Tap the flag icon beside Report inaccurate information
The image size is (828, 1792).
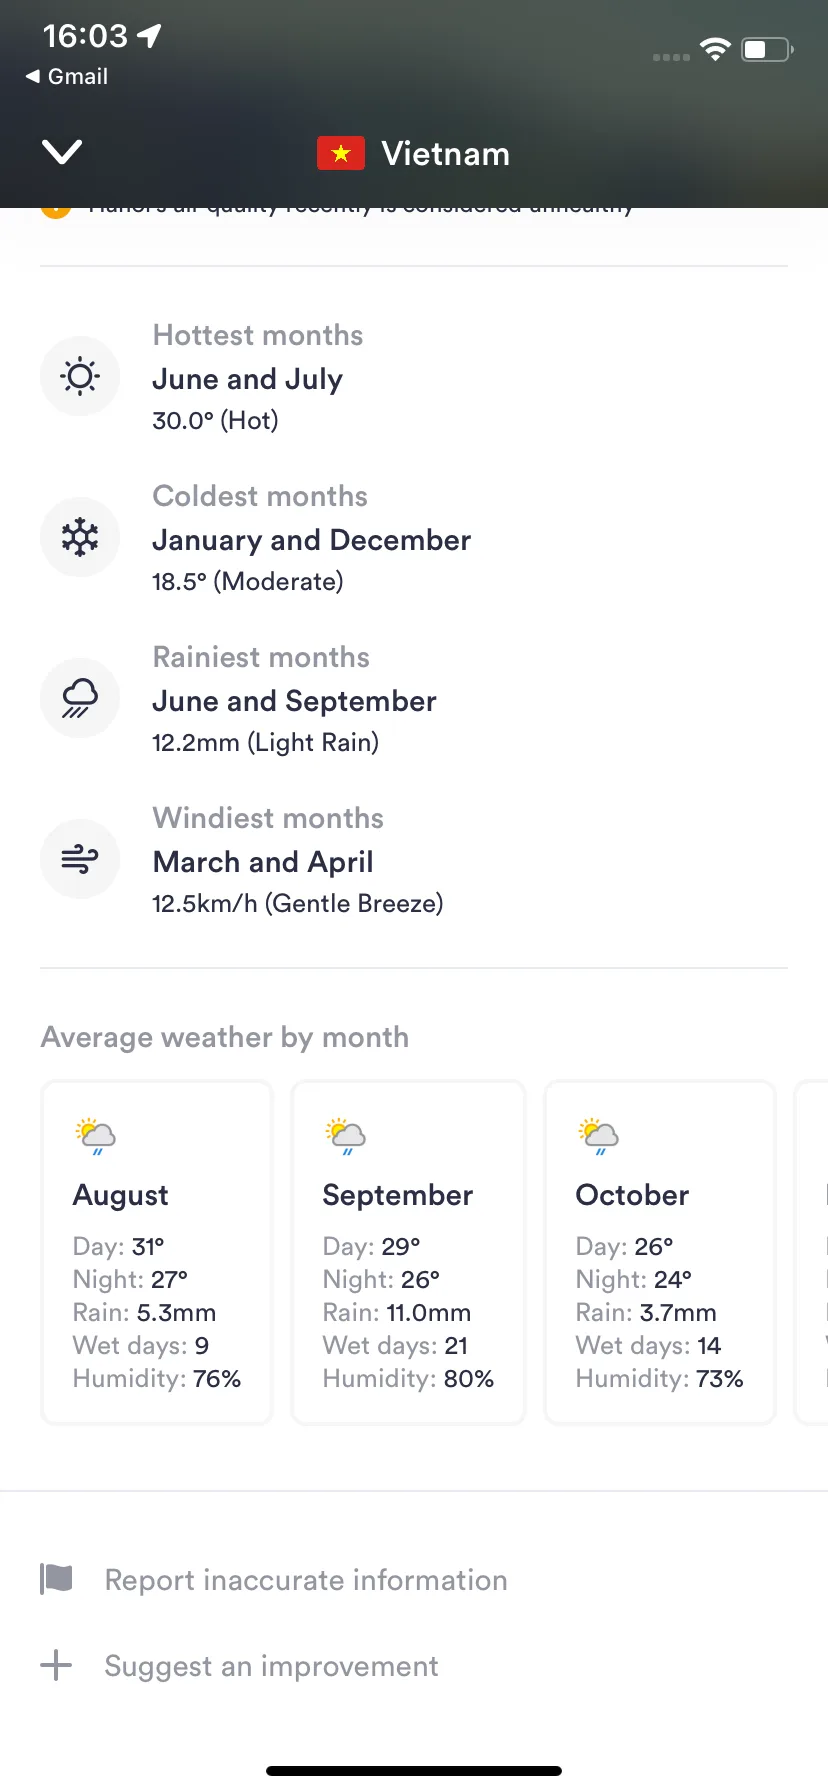tap(56, 1579)
